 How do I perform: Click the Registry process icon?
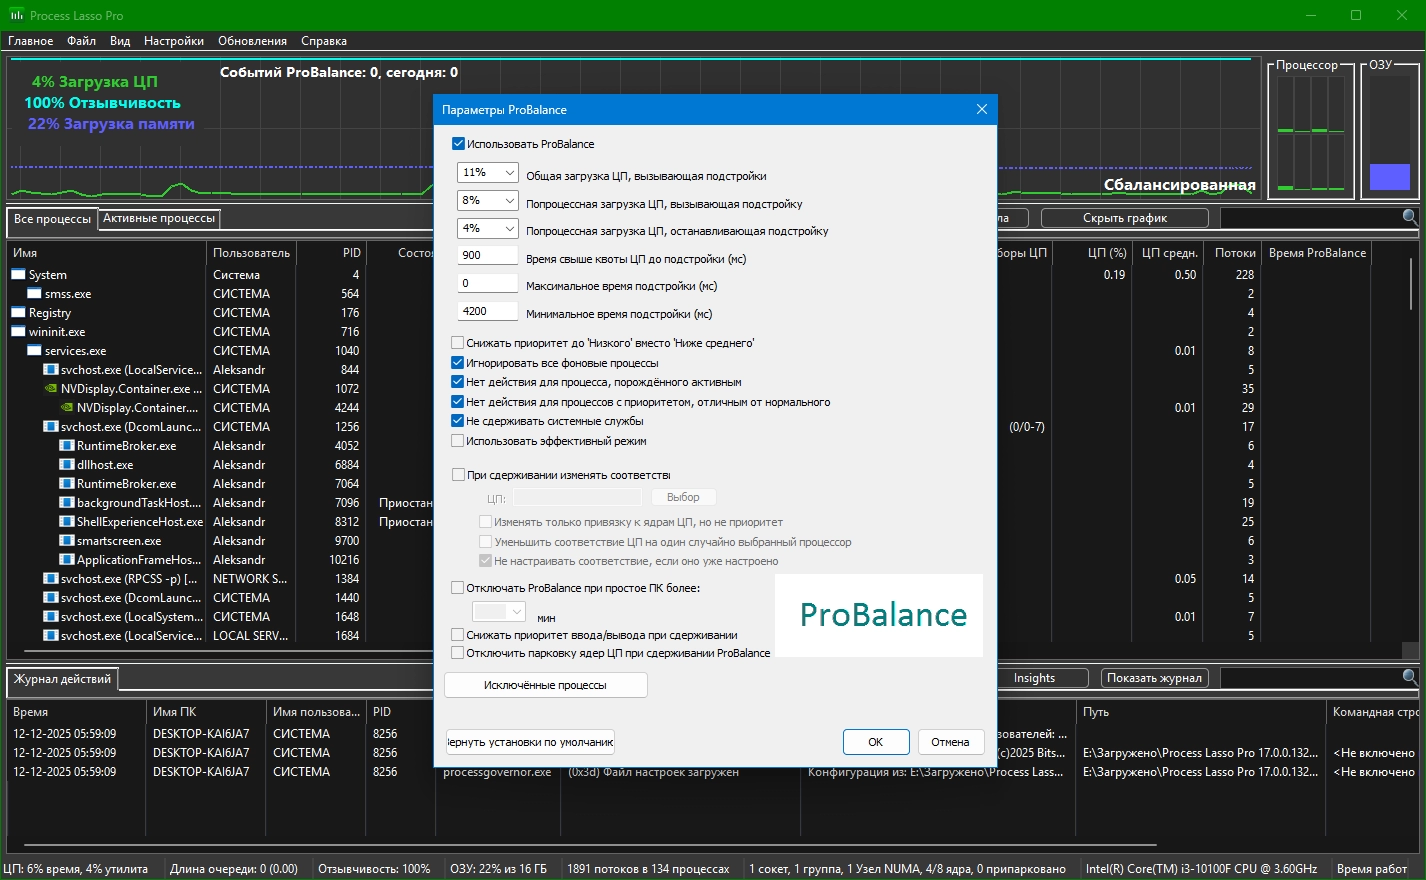pos(19,313)
